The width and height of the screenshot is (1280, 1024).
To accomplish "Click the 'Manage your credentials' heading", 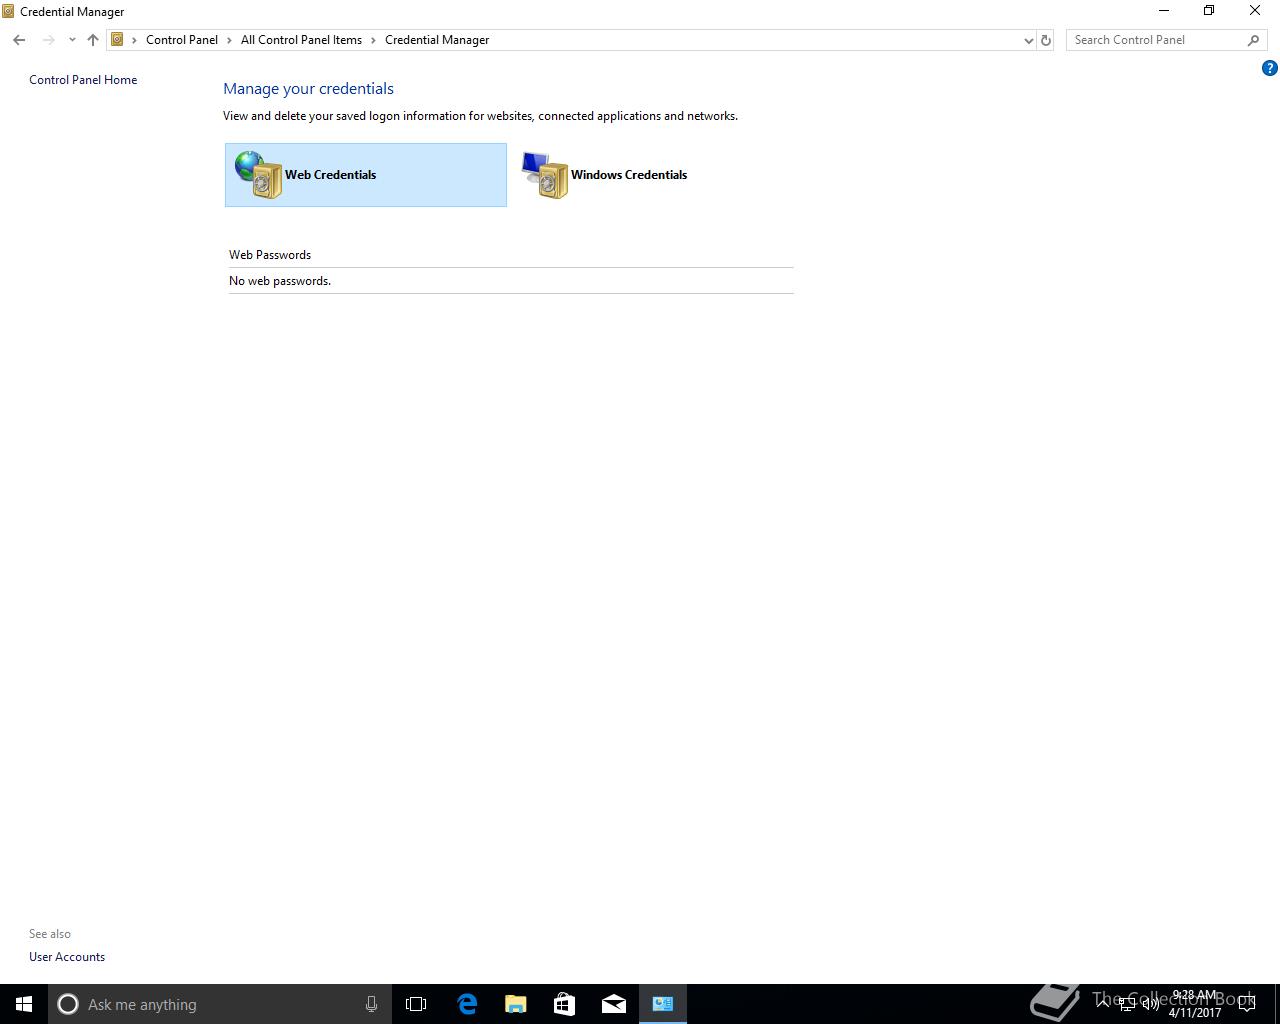I will point(308,89).
